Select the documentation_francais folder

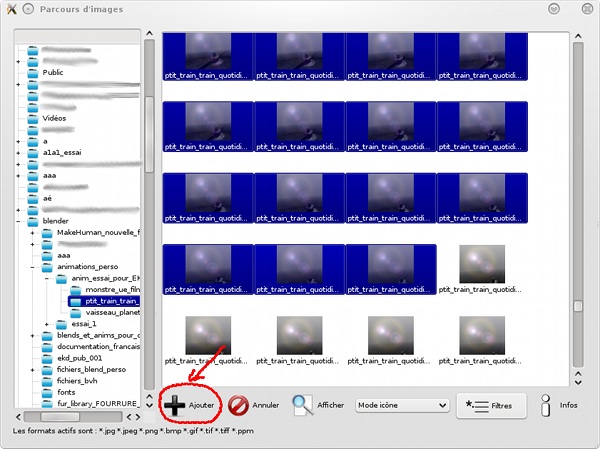coord(98,346)
